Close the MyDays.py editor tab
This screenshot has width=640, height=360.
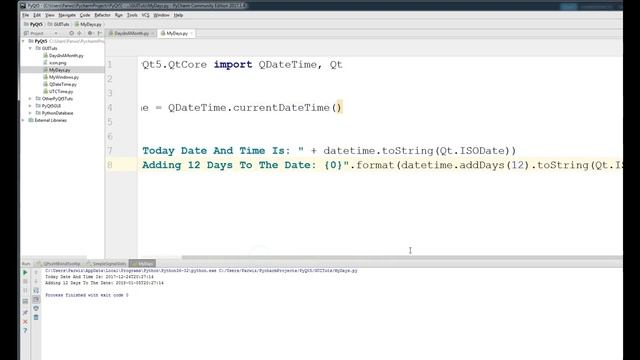pos(191,33)
